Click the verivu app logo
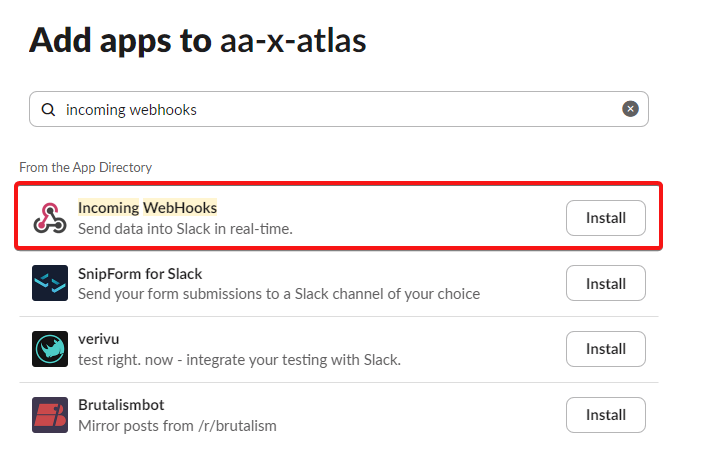The image size is (704, 472). pos(50,349)
